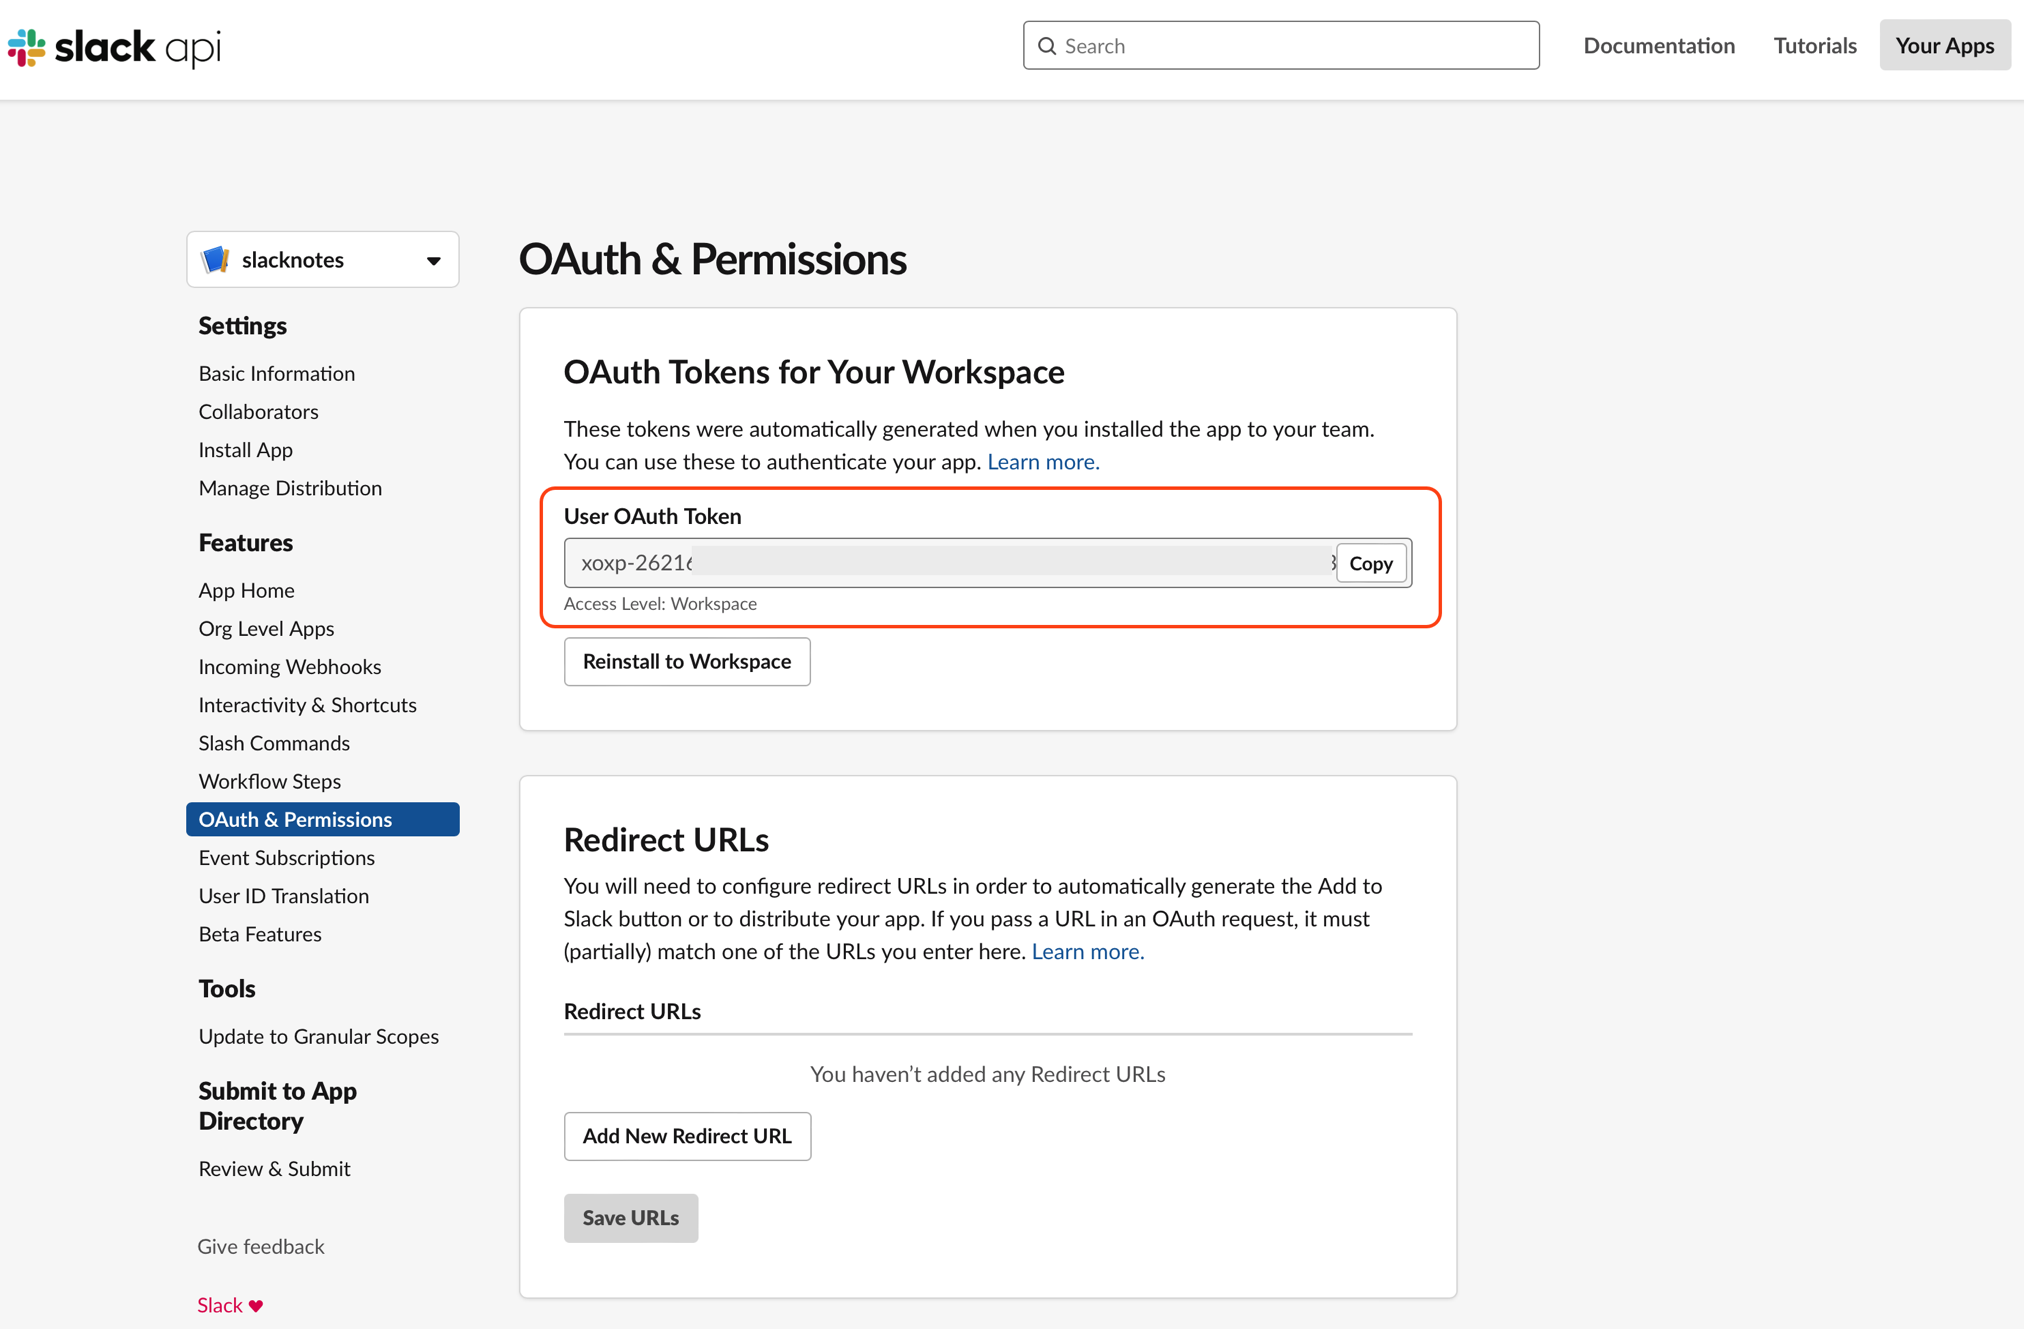Viewport: 2024px width, 1329px height.
Task: Click Give feedback link
Action: pos(260,1247)
